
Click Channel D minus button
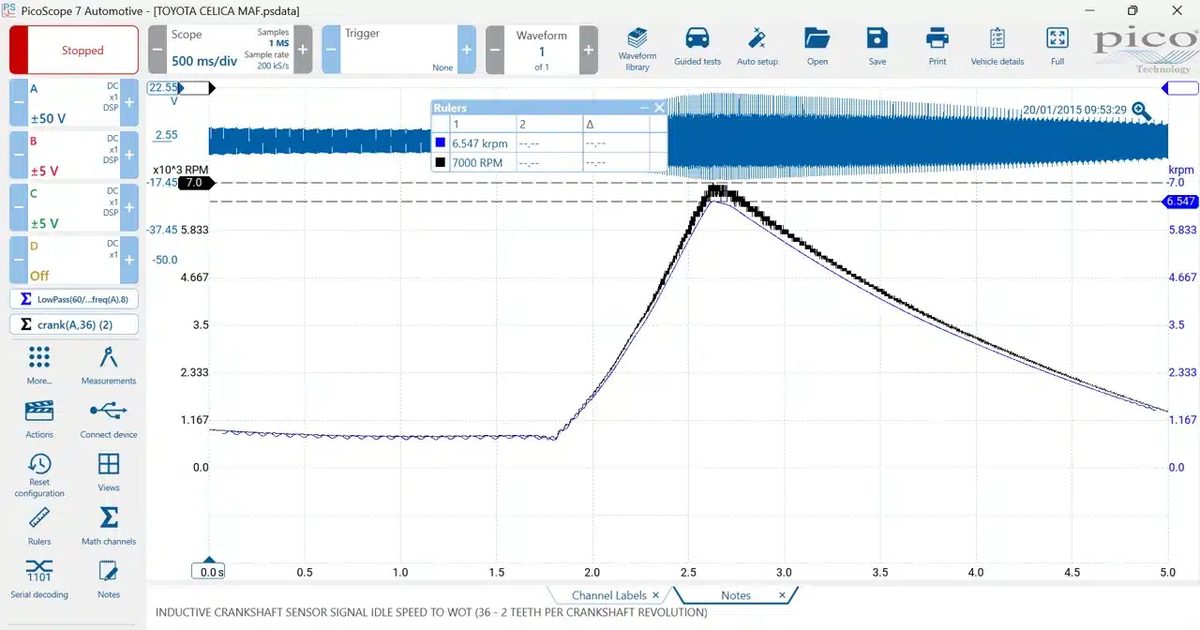point(18,260)
